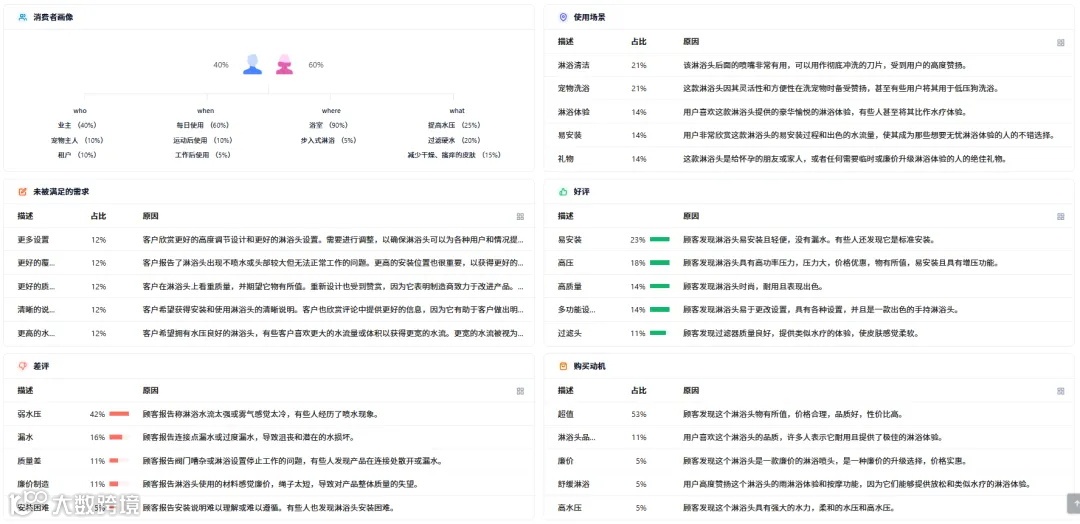The width and height of the screenshot is (1080, 524).
Task: Open the grid icon in 好评 table header
Action: [1061, 217]
